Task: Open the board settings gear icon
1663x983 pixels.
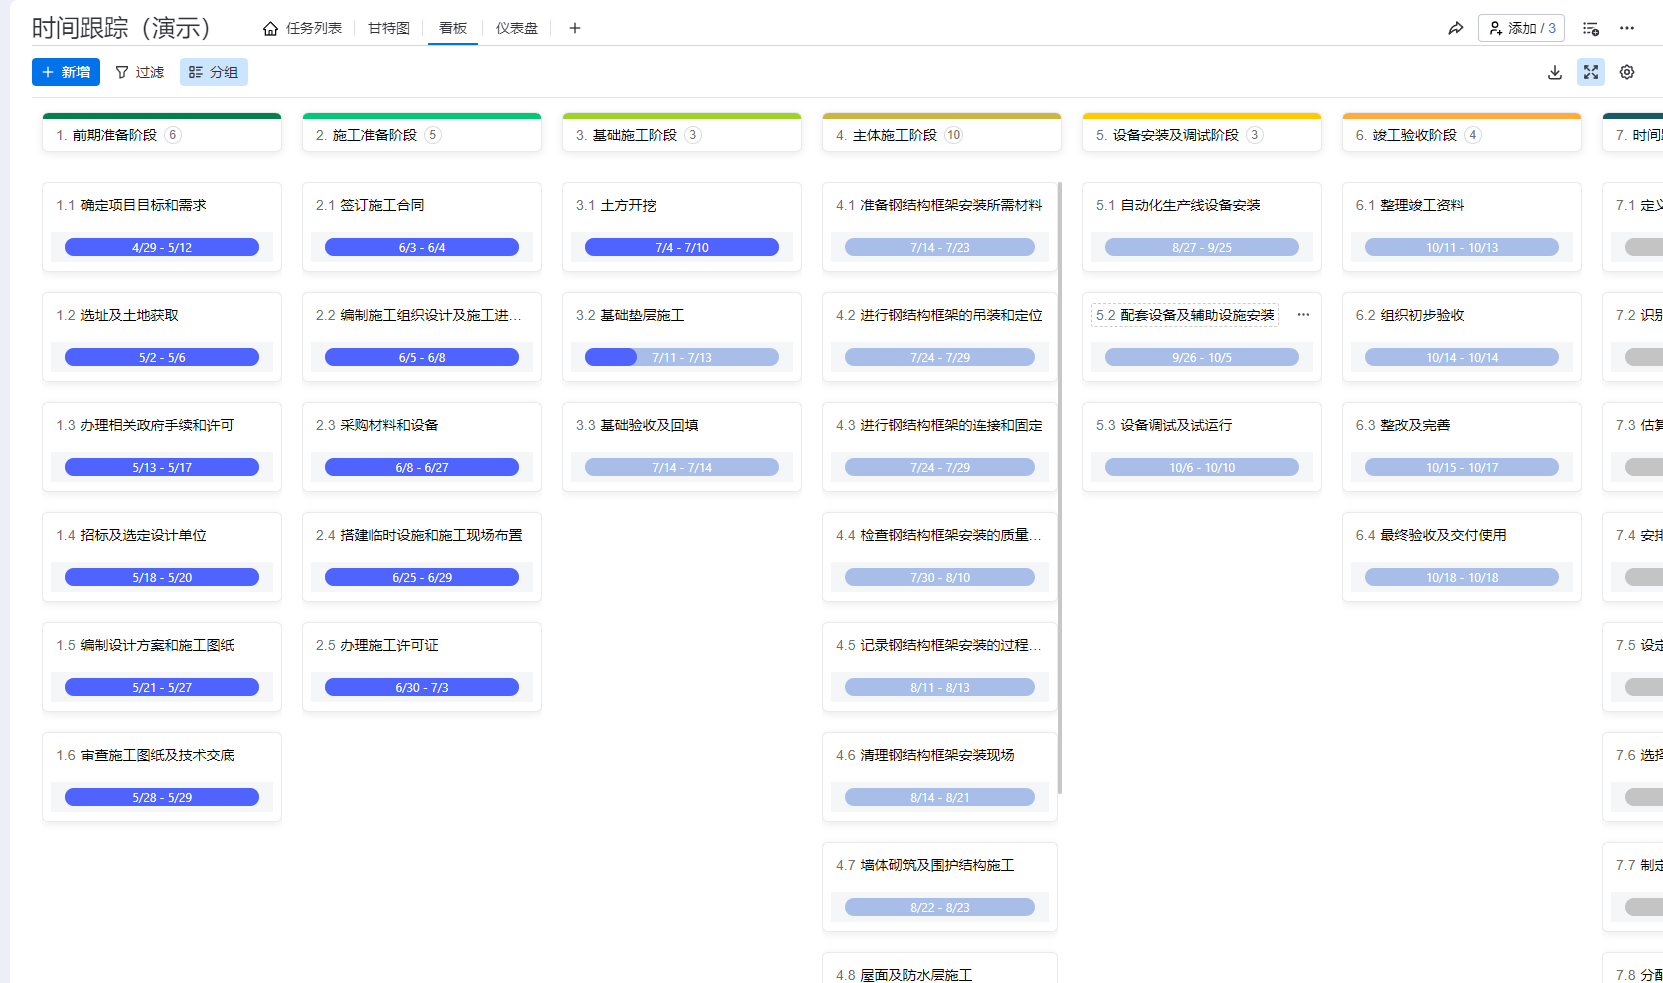Action: (x=1627, y=72)
